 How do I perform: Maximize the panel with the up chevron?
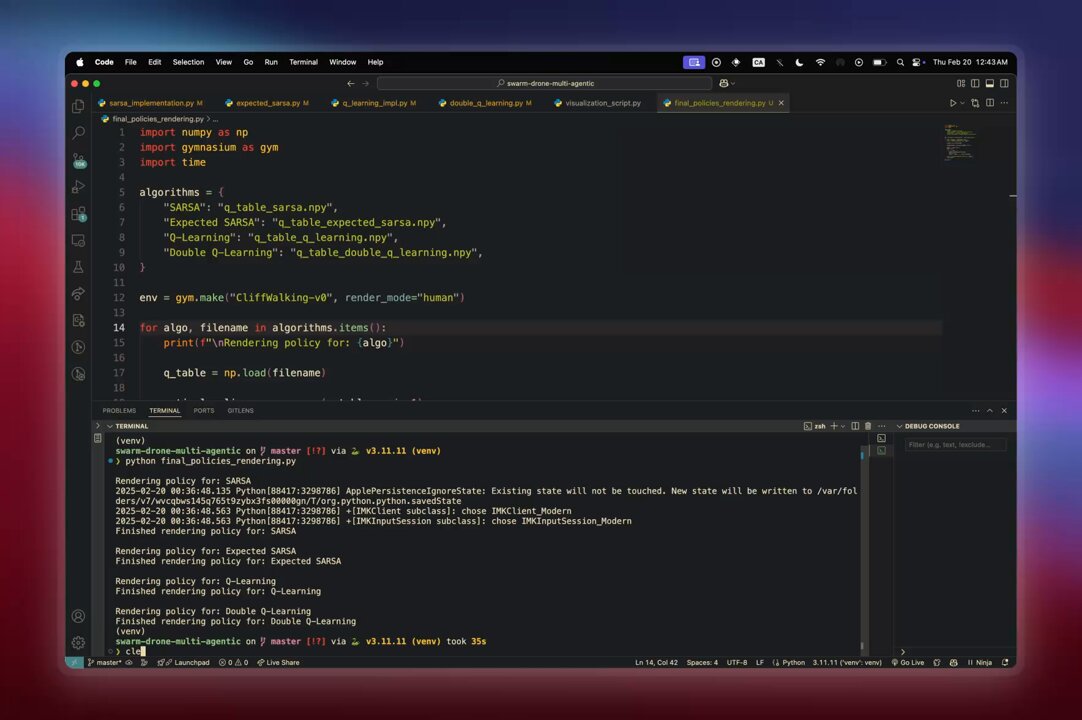tap(990, 411)
